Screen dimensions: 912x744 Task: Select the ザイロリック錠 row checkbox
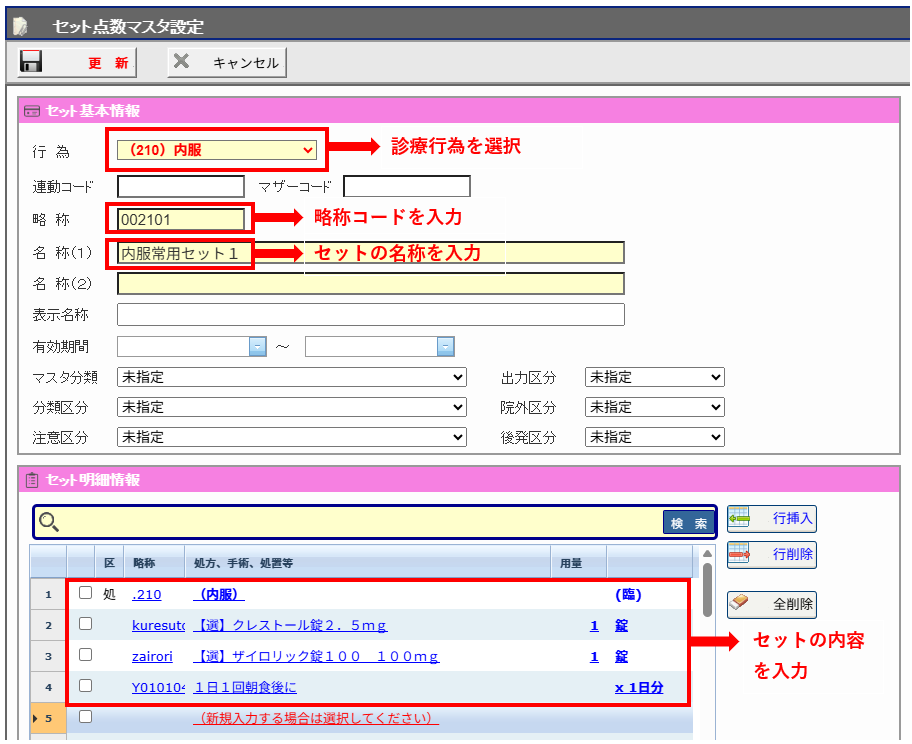[85, 655]
